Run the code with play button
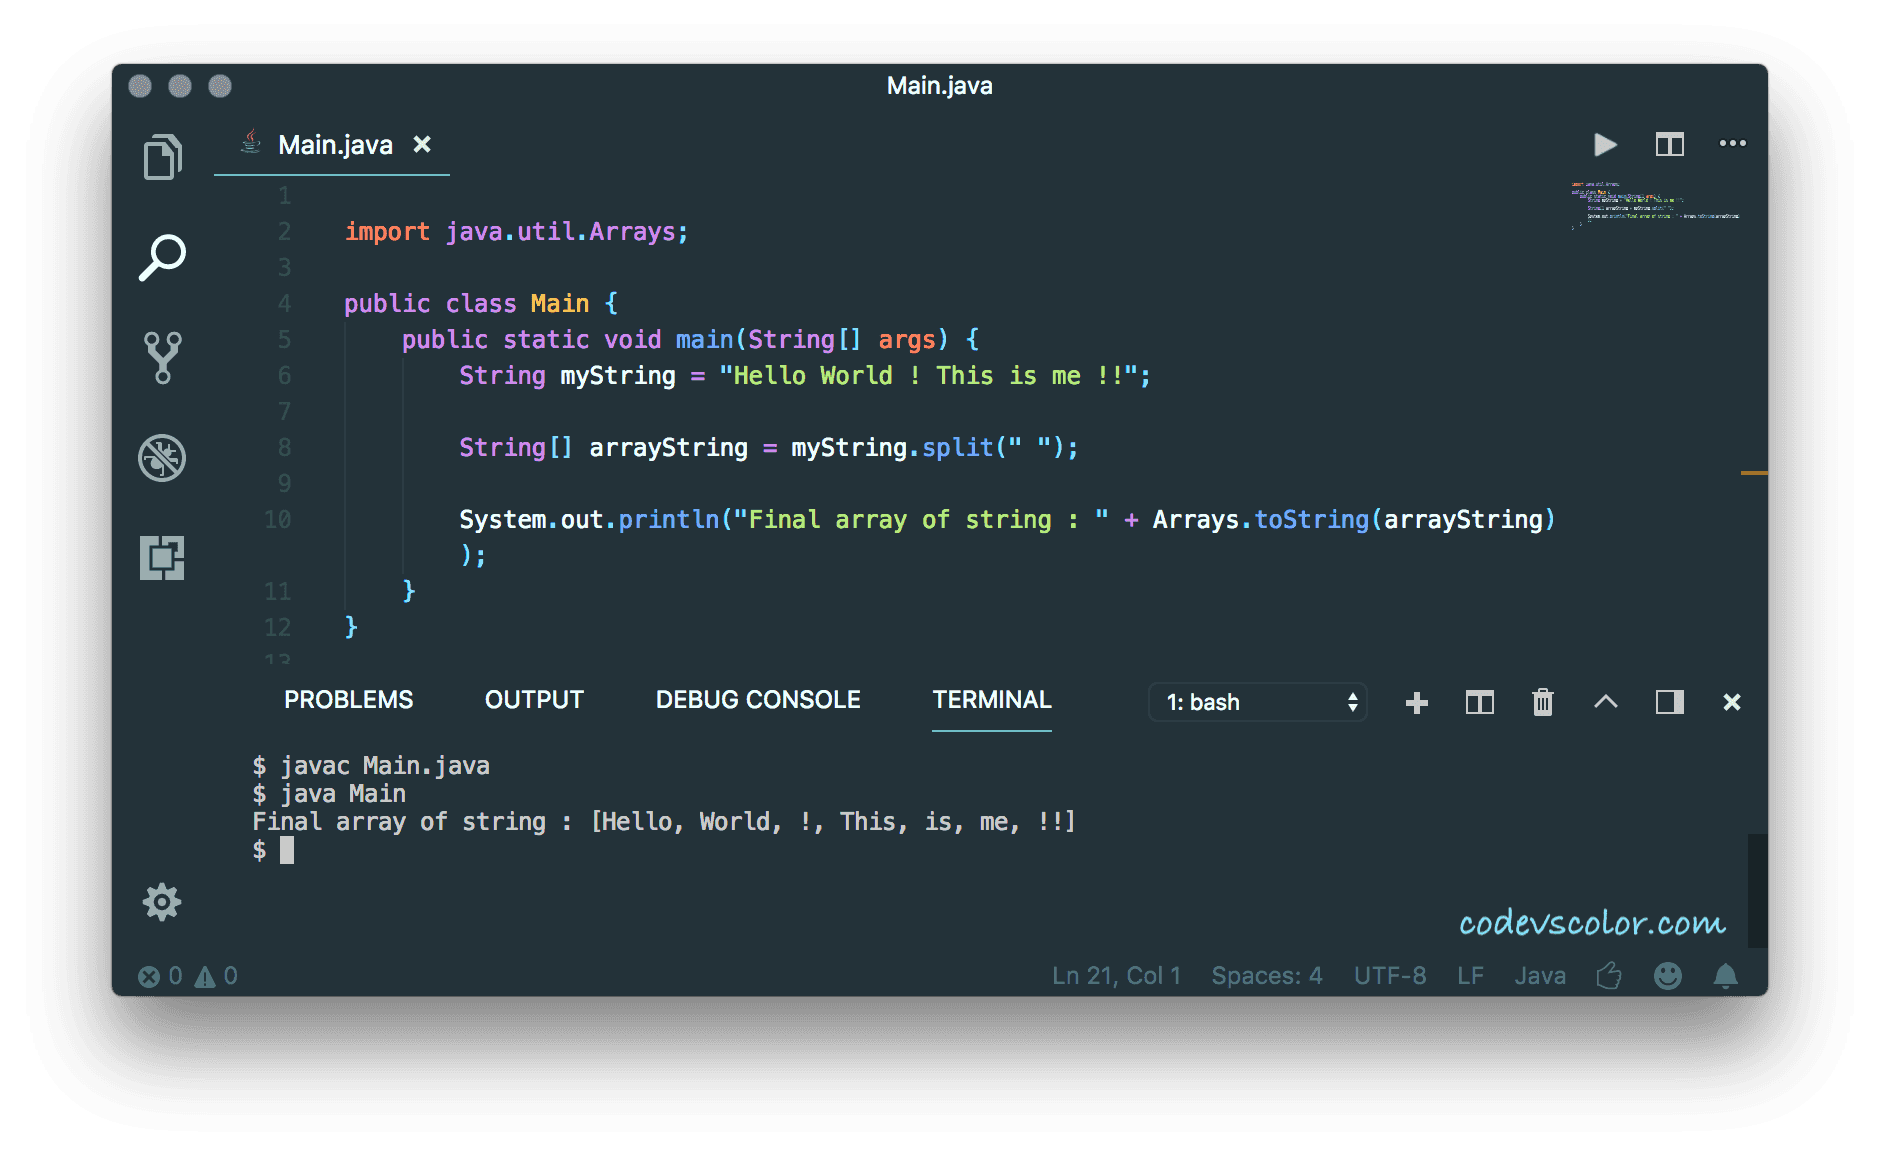 (1605, 145)
